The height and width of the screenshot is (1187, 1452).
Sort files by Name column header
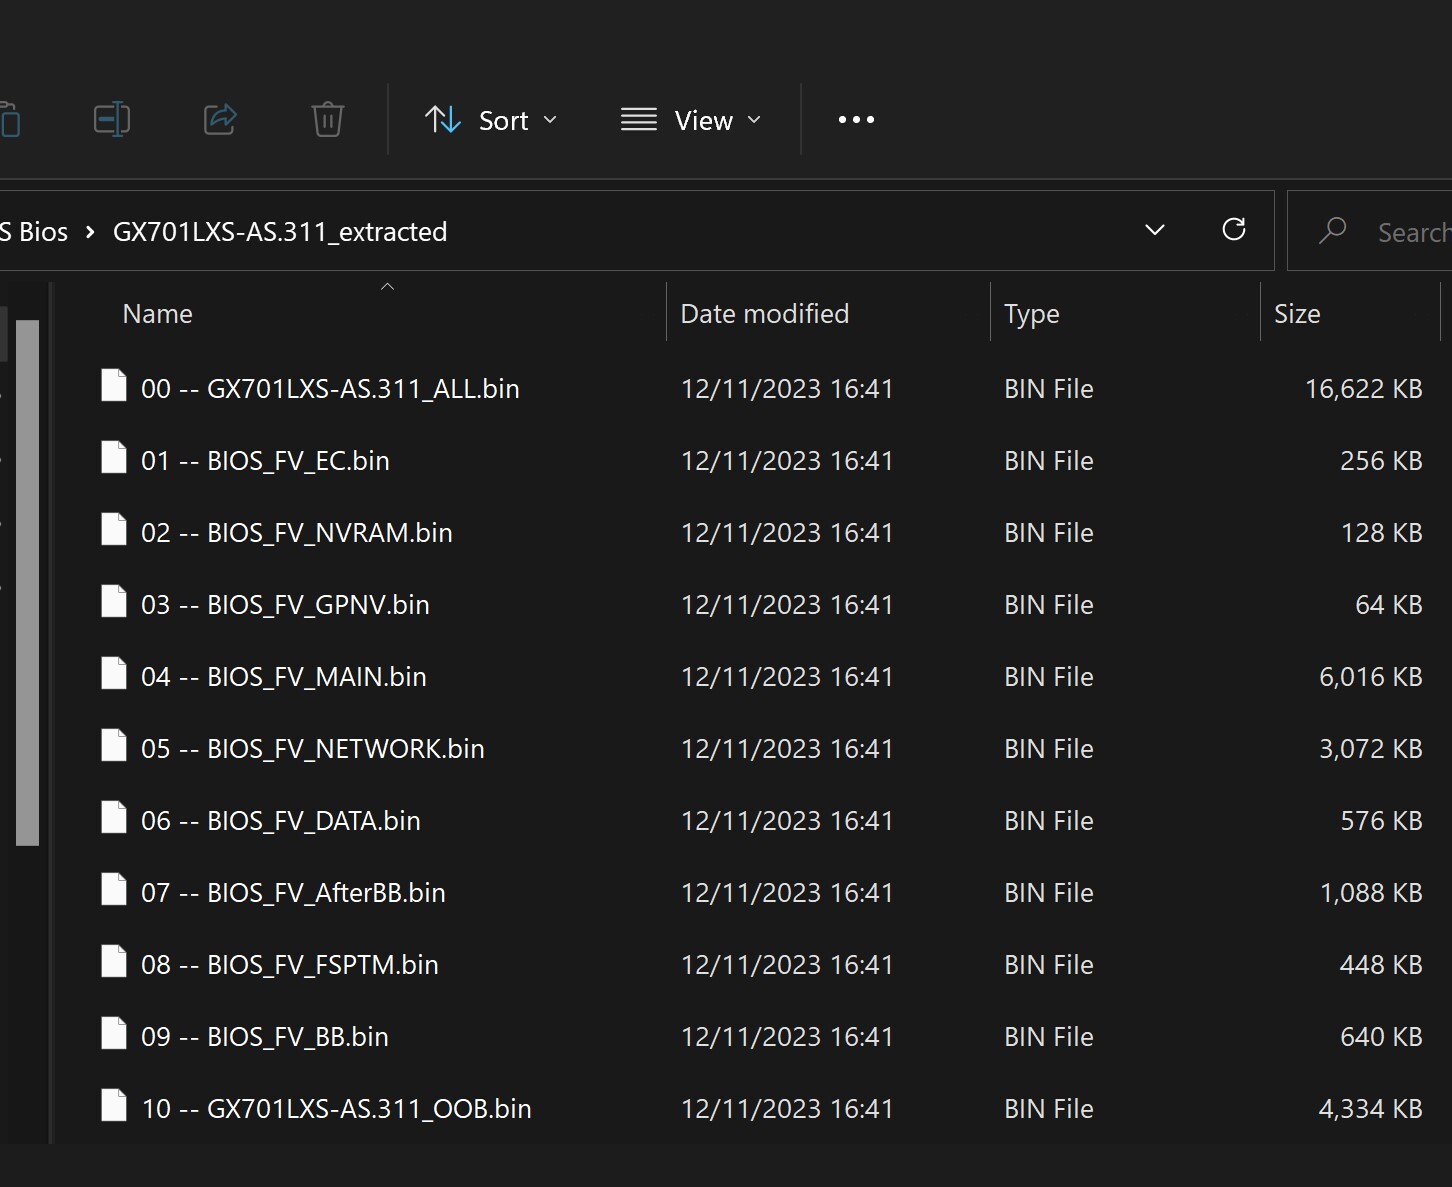[x=157, y=314]
